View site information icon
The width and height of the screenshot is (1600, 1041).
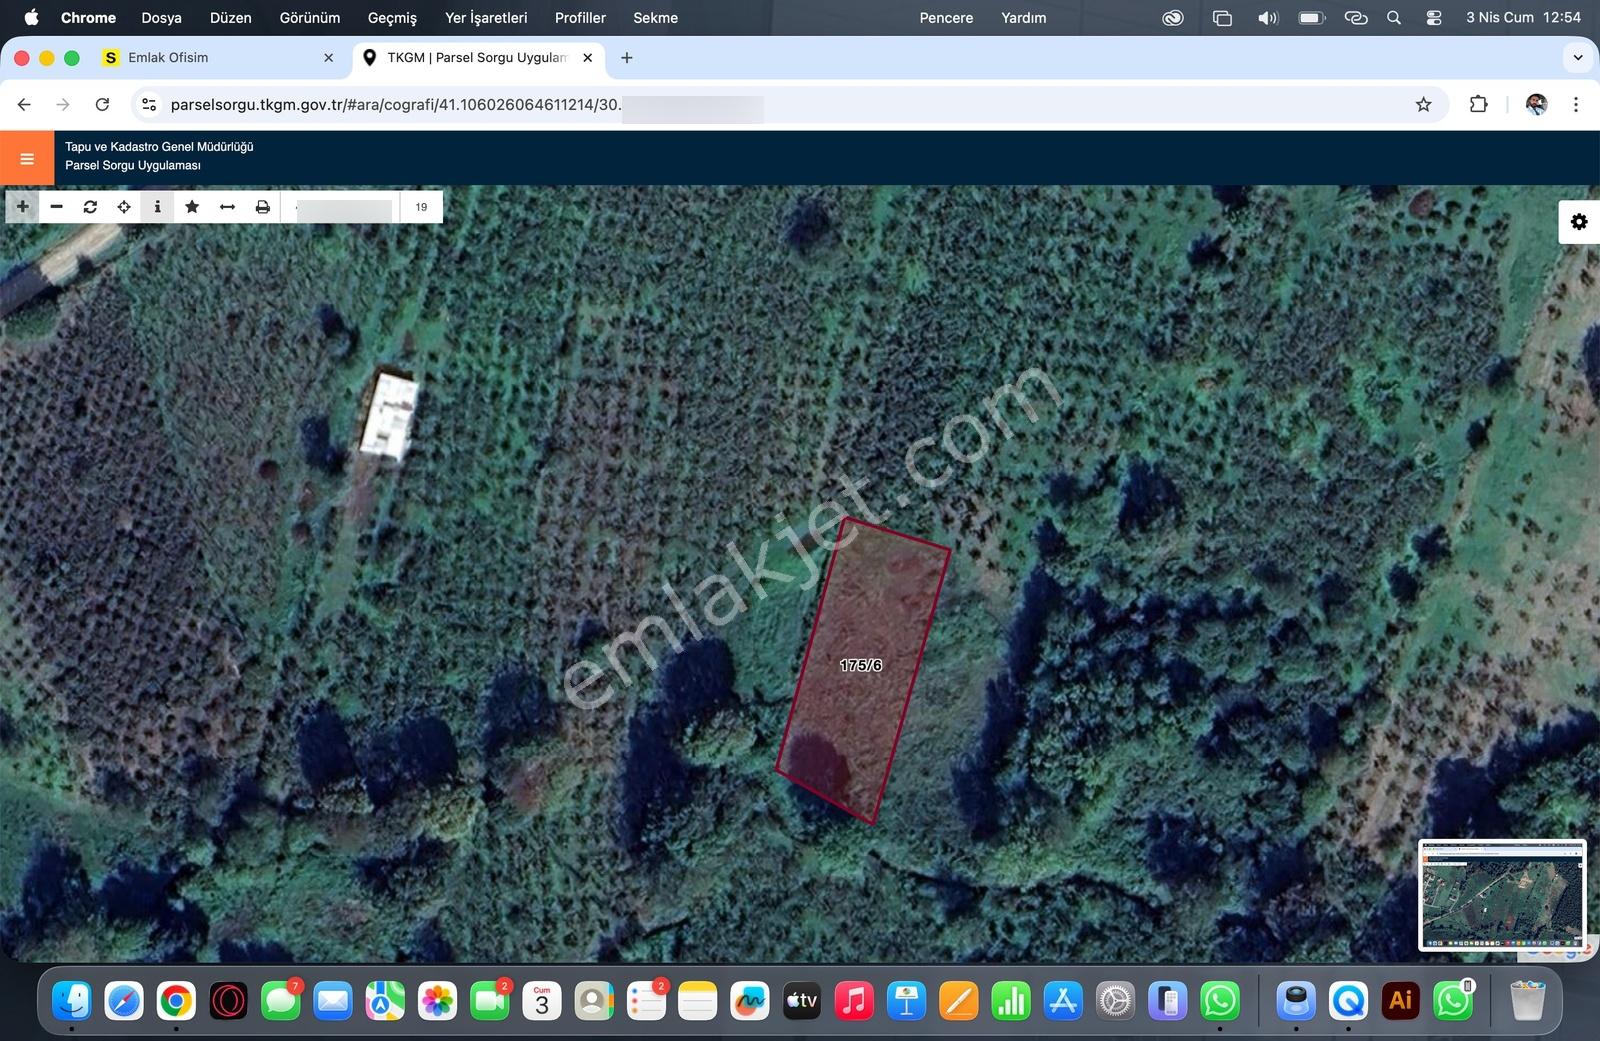pyautogui.click(x=149, y=104)
